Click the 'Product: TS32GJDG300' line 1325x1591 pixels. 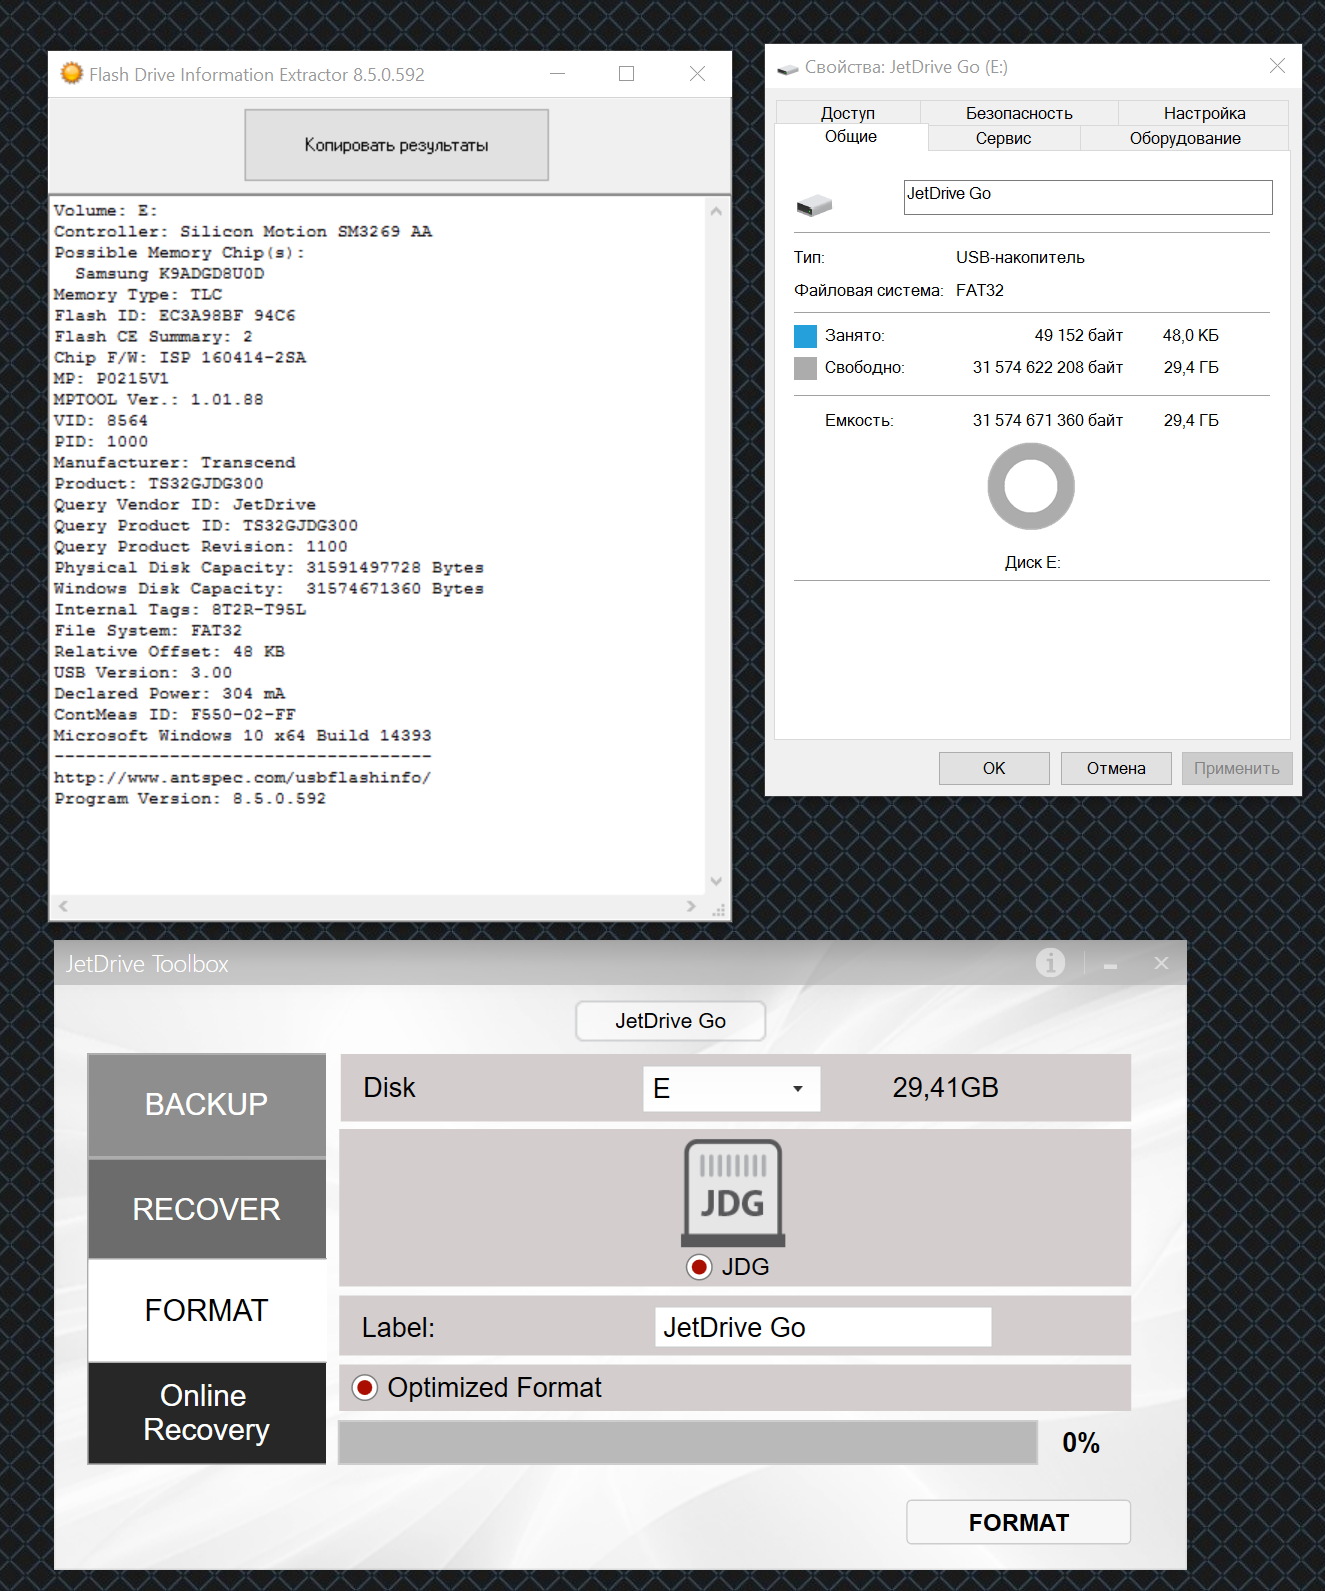tap(159, 483)
